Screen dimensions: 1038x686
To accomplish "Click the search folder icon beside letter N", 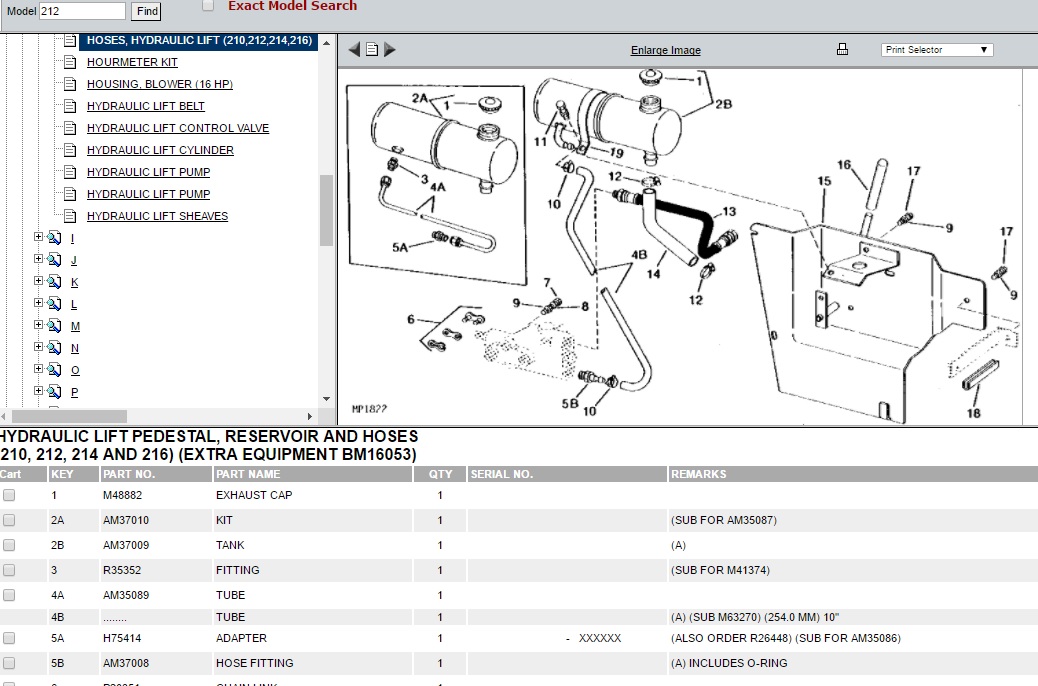I will (54, 348).
